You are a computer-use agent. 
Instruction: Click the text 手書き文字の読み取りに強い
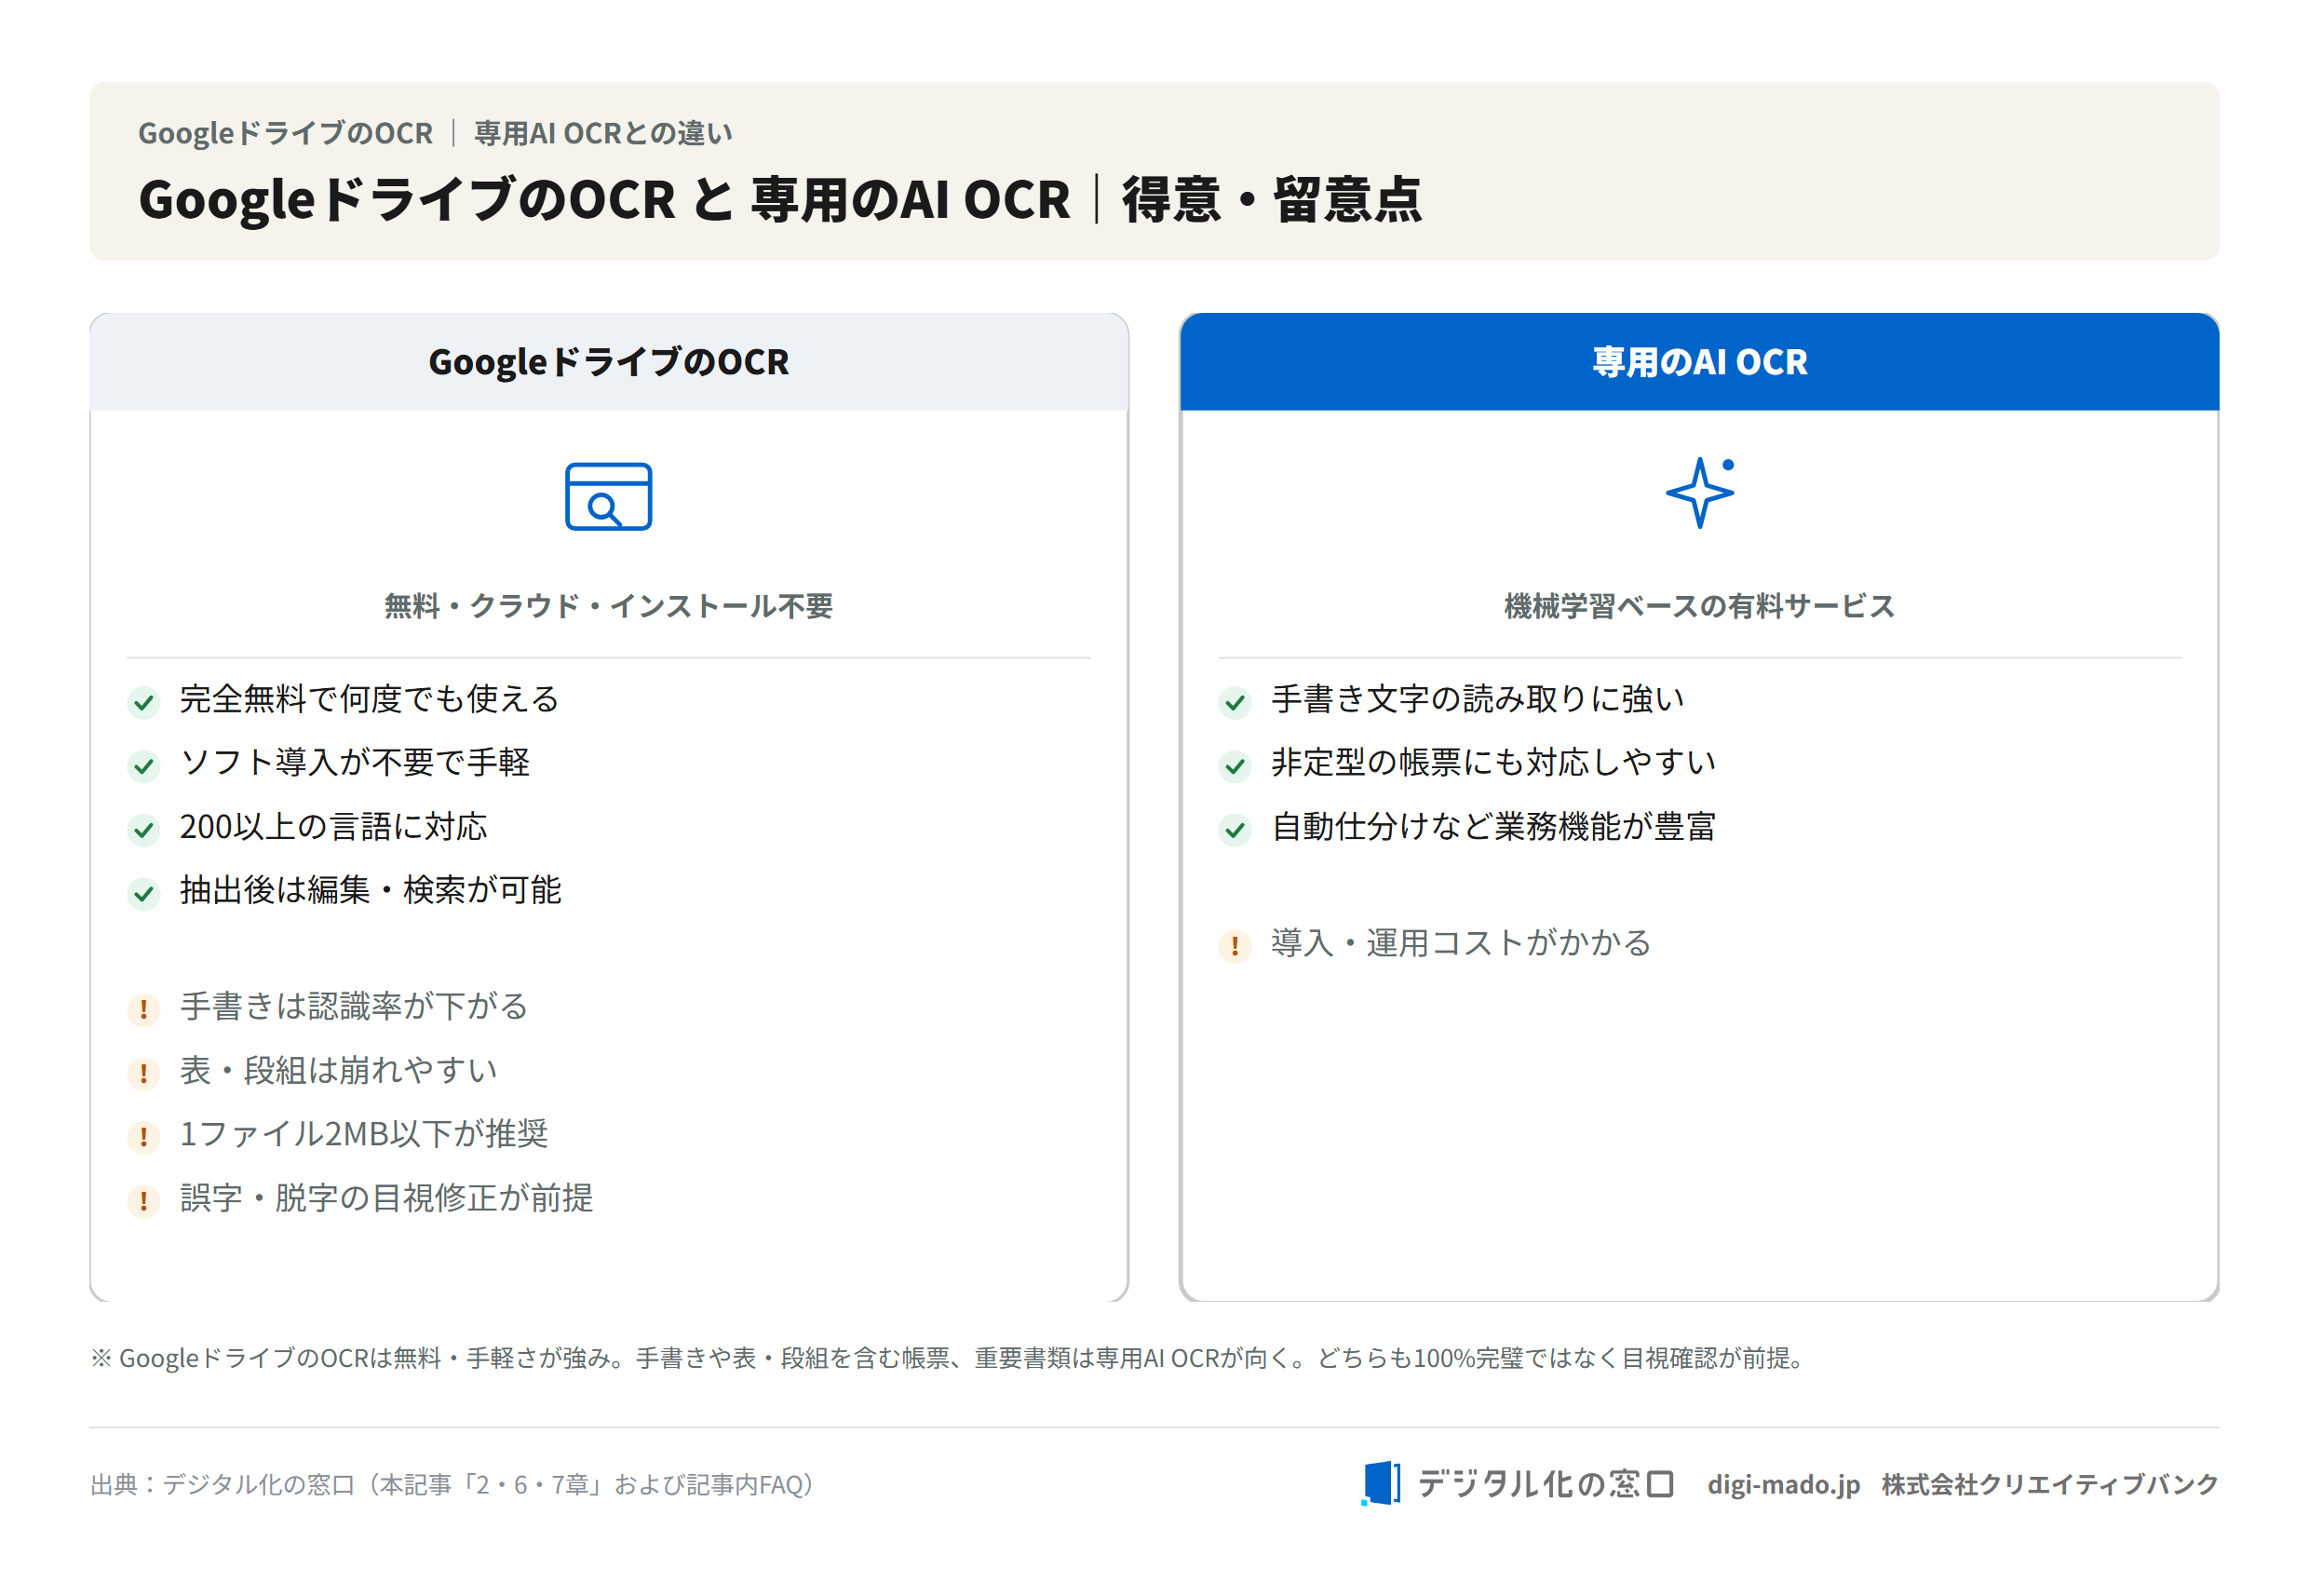1478,699
